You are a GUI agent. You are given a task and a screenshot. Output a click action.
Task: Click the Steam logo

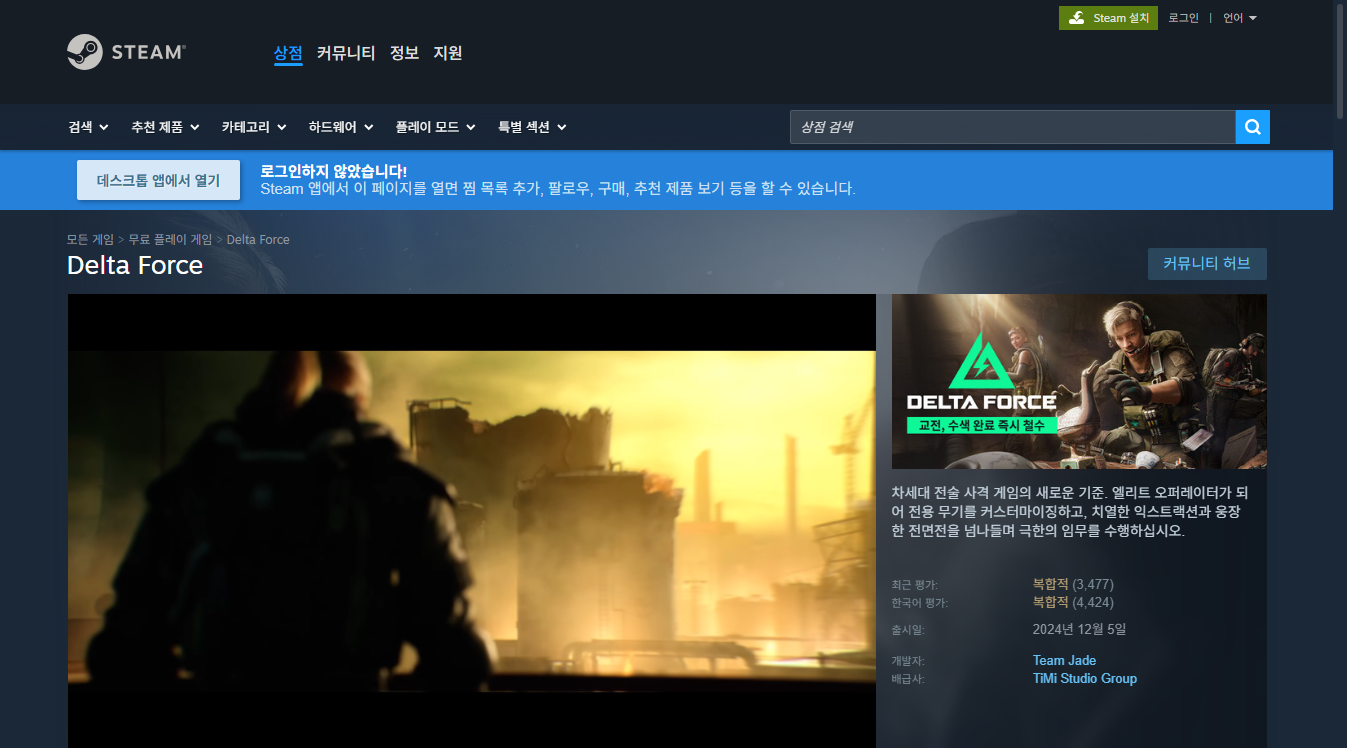(x=126, y=52)
